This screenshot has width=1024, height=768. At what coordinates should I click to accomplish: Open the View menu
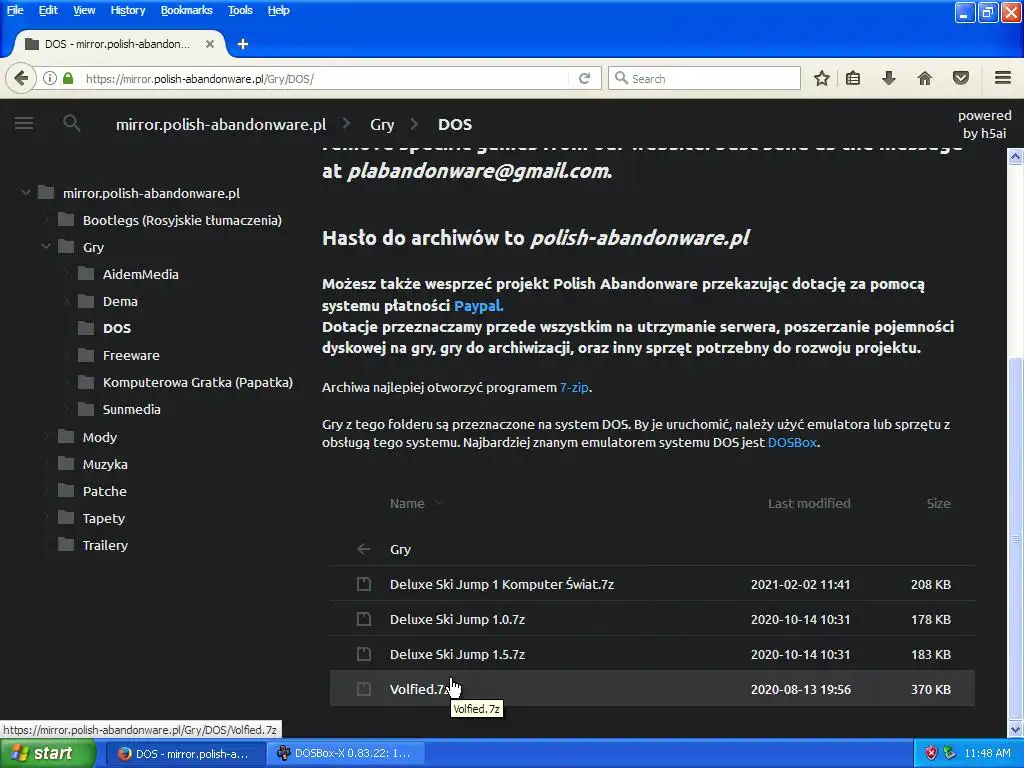[84, 10]
